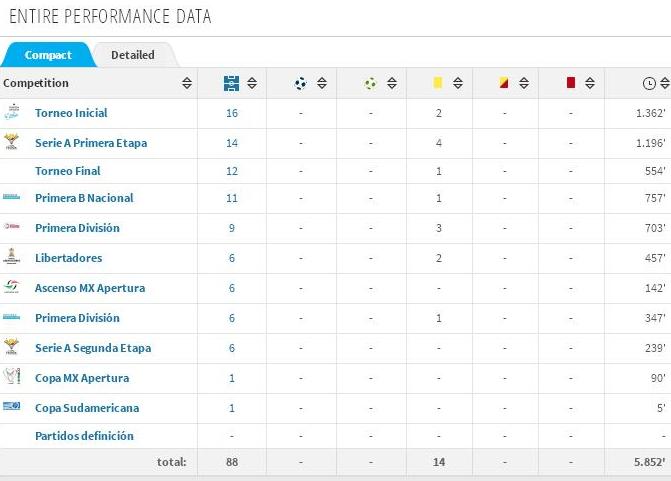Open the Torneo Inicial competition link

click(x=71, y=113)
